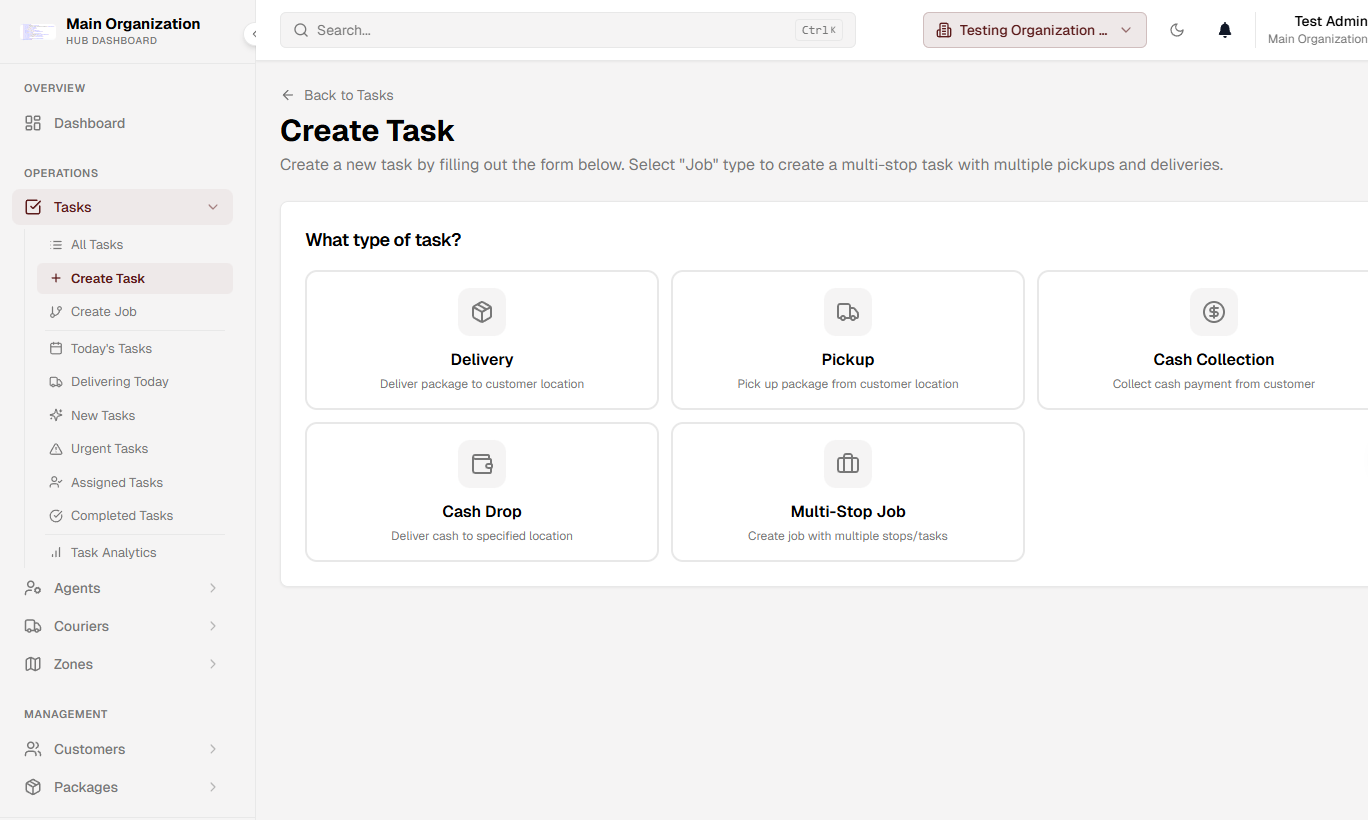Screen dimensions: 1368x820
Task: Choose the Pickup task type title
Action: [848, 360]
